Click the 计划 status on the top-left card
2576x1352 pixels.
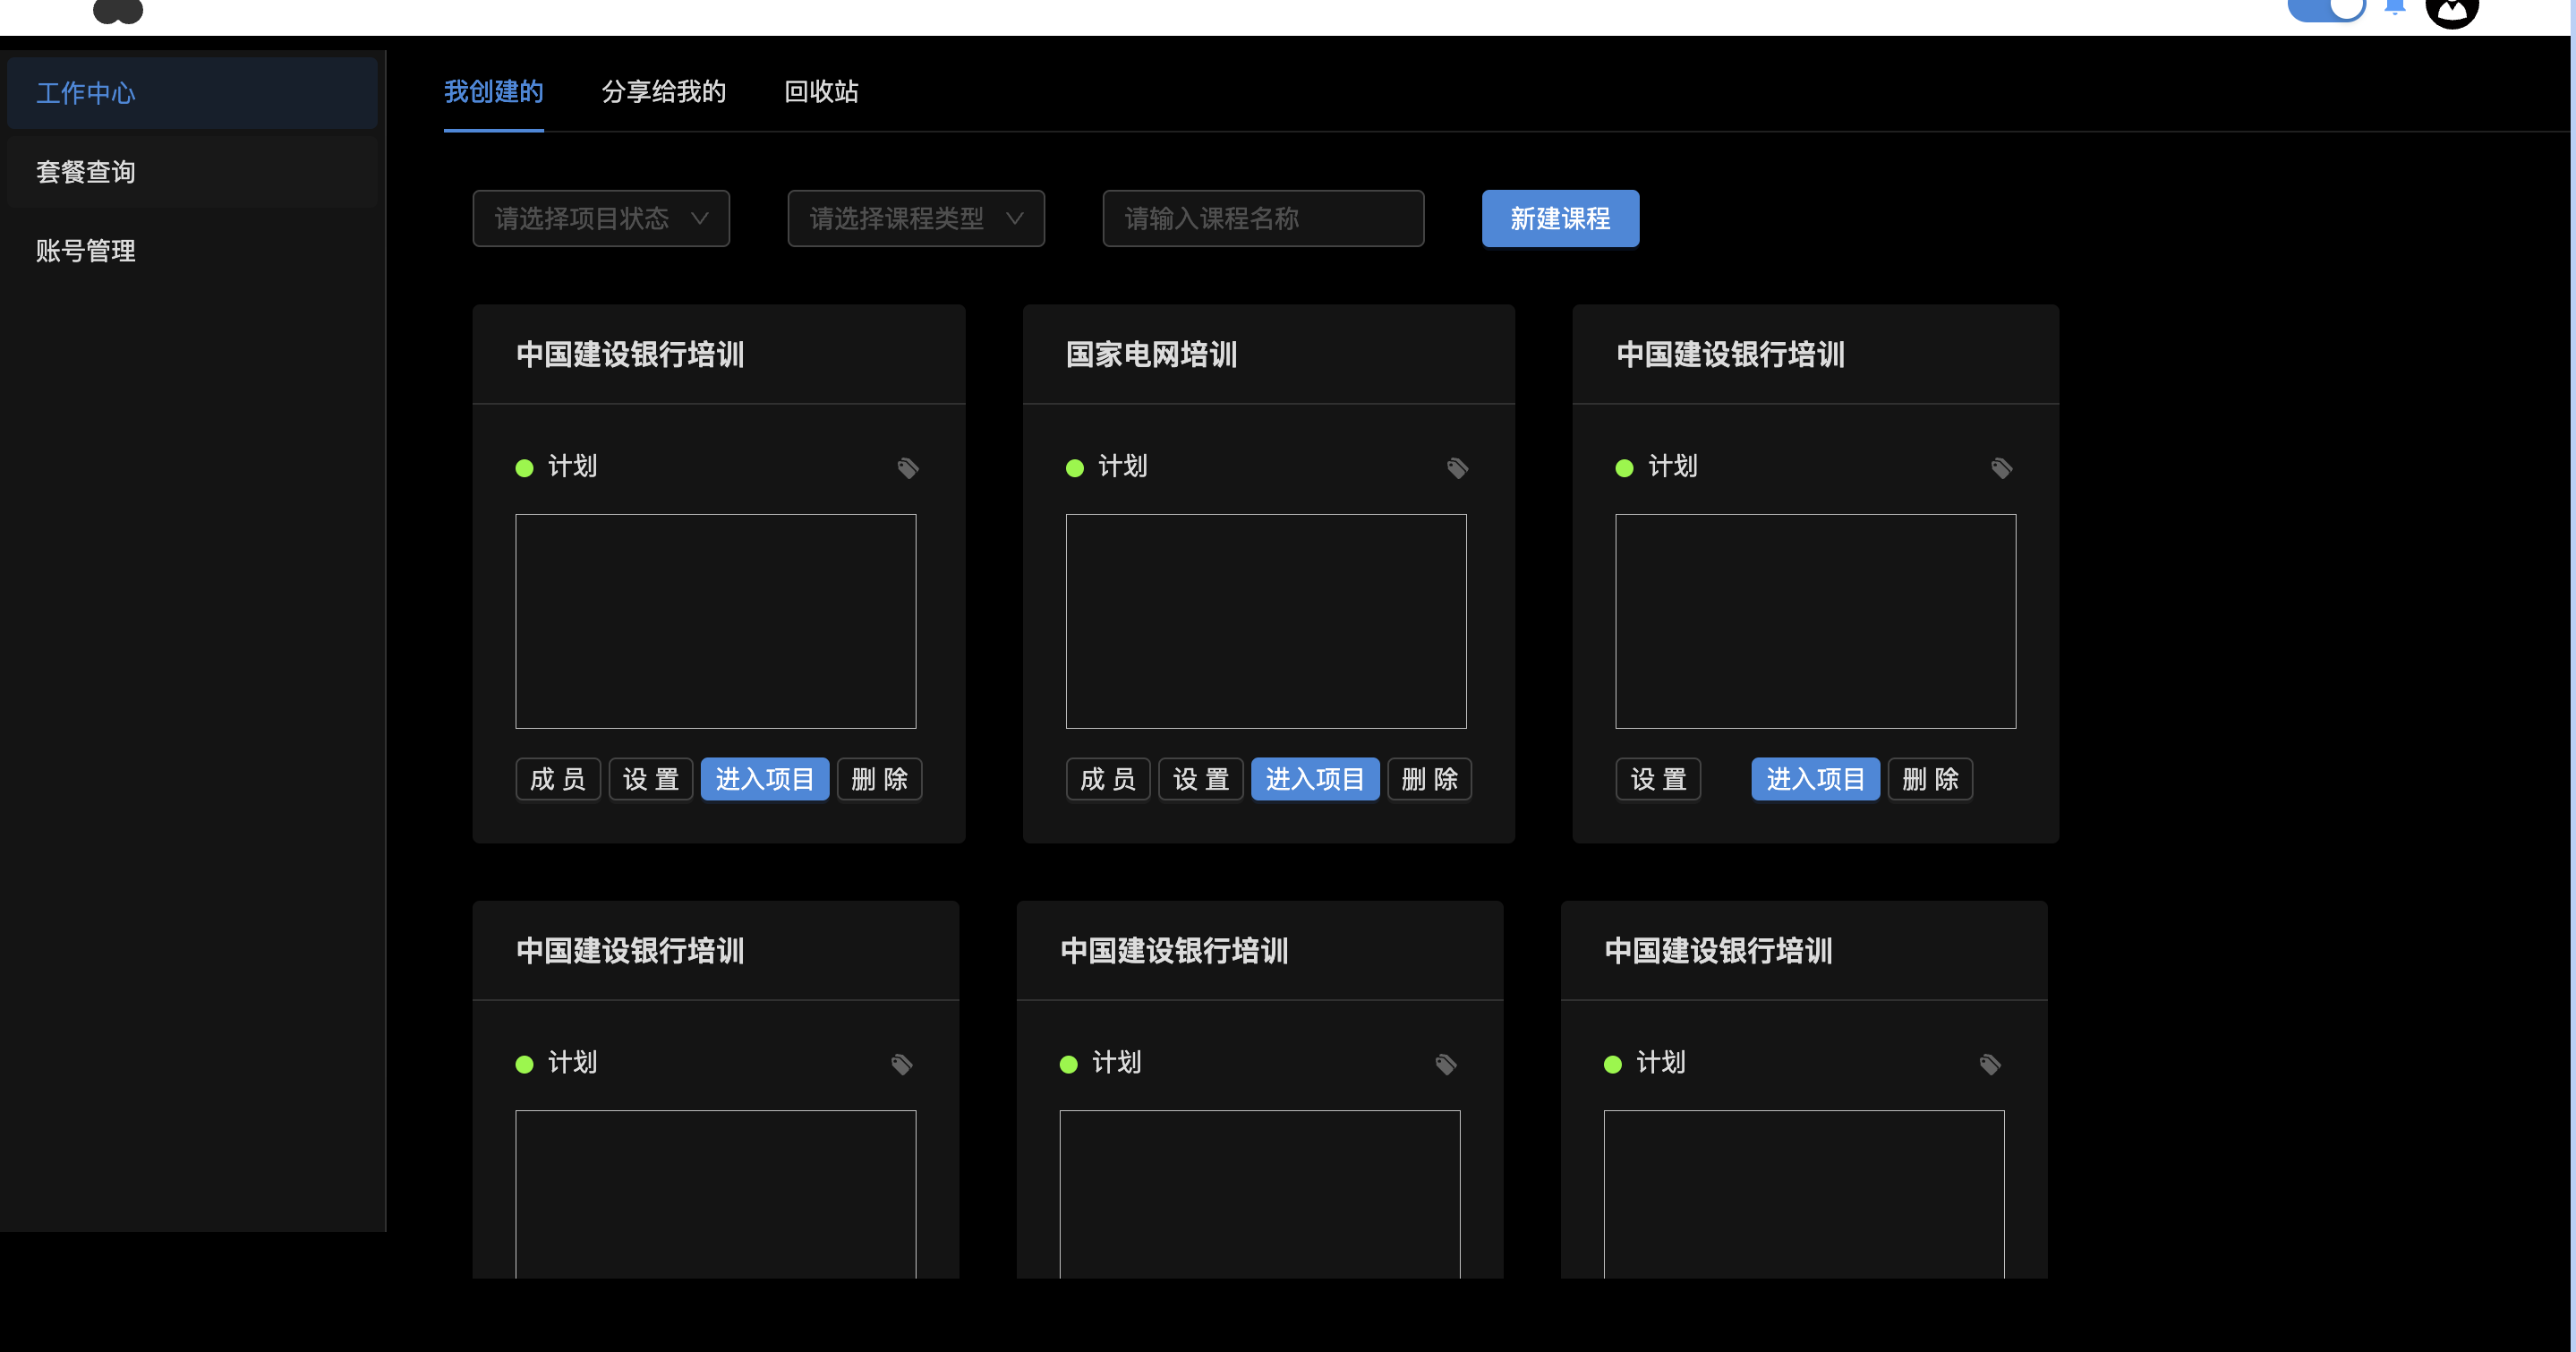click(573, 466)
